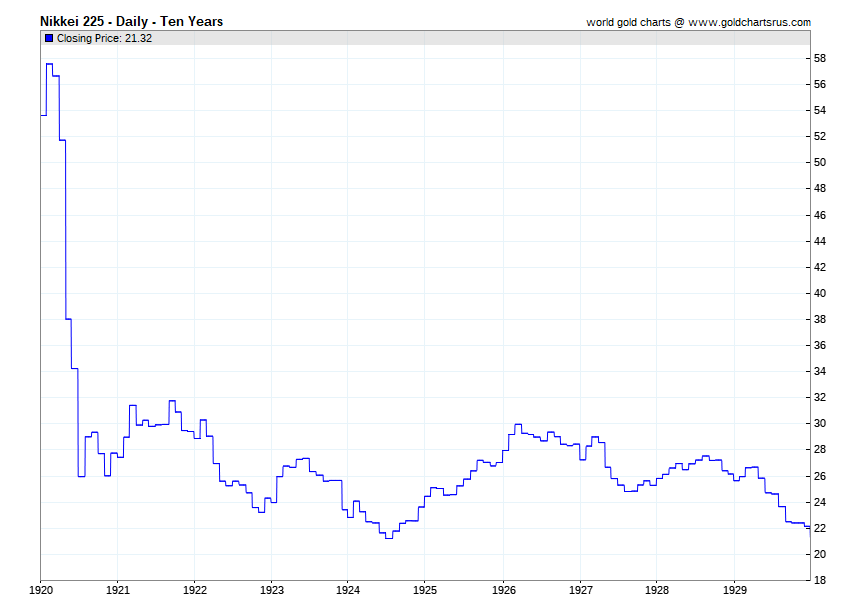Click the 52 value on the y-axis
The width and height of the screenshot is (850, 616).
coord(820,136)
